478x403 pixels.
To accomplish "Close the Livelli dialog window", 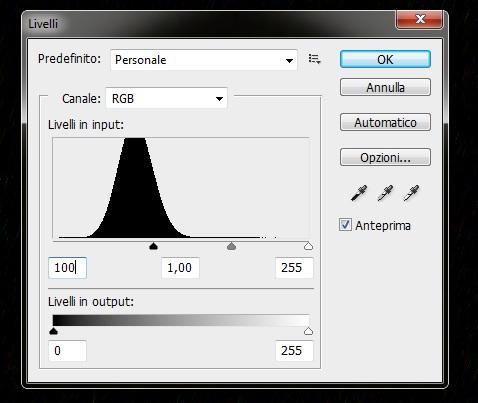I will (x=420, y=19).
